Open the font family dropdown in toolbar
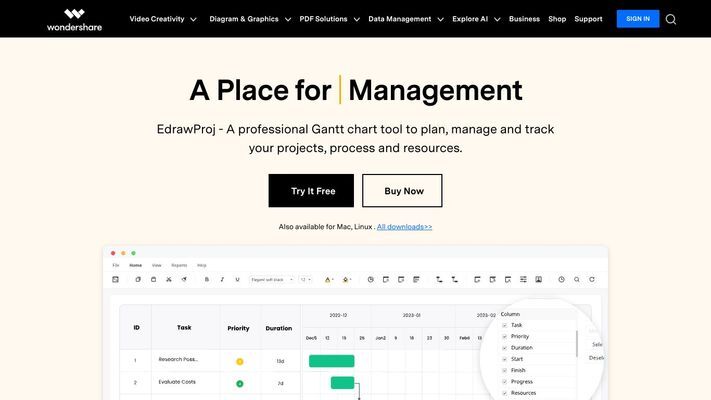The height and width of the screenshot is (400, 711). point(272,280)
